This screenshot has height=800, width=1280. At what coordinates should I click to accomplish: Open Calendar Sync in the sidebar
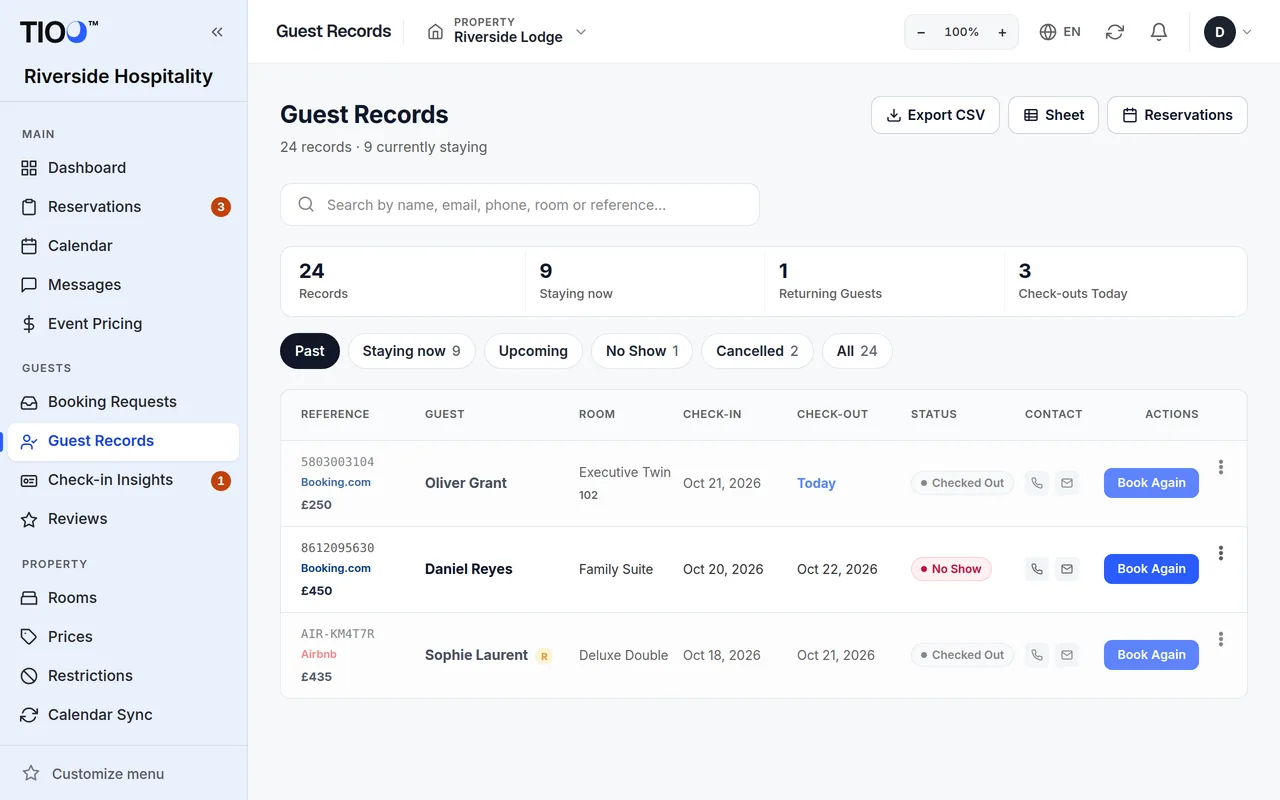[x=123, y=715]
